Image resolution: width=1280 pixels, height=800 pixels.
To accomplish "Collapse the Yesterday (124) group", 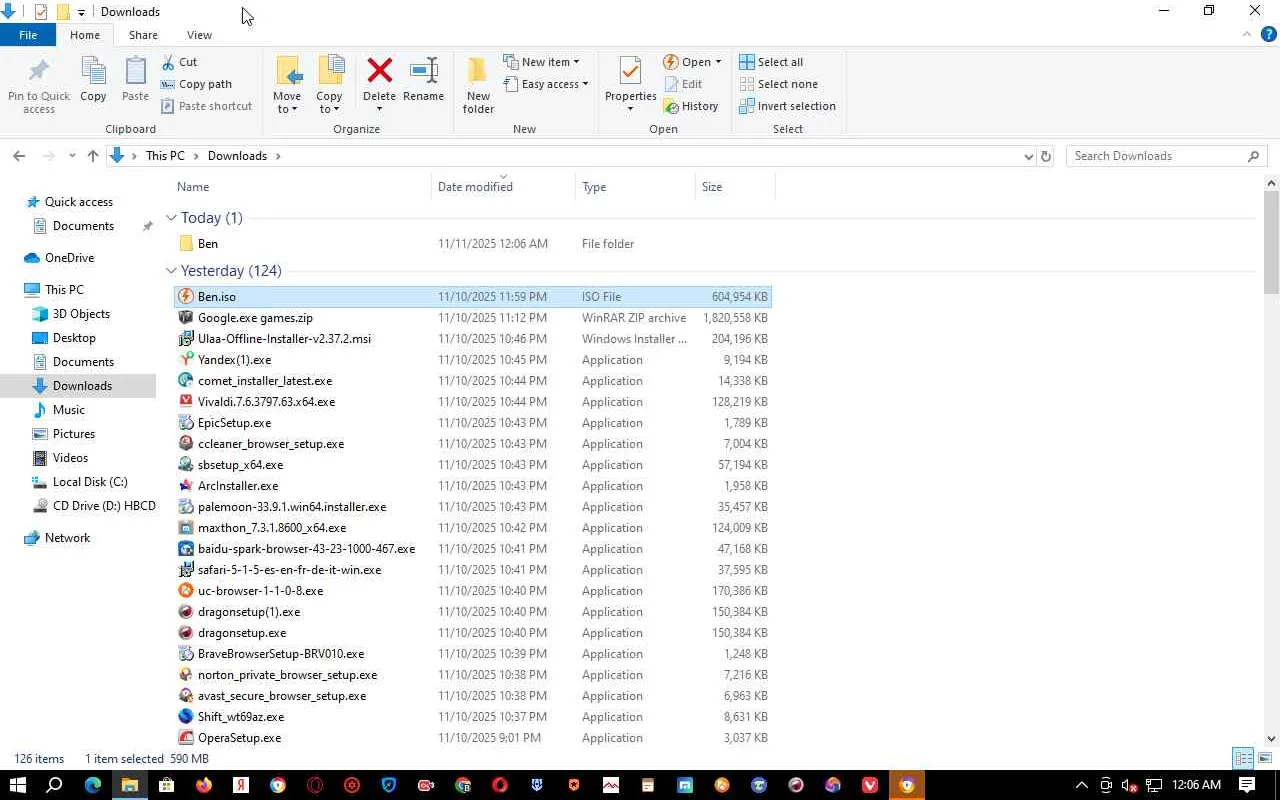I will coord(171,271).
